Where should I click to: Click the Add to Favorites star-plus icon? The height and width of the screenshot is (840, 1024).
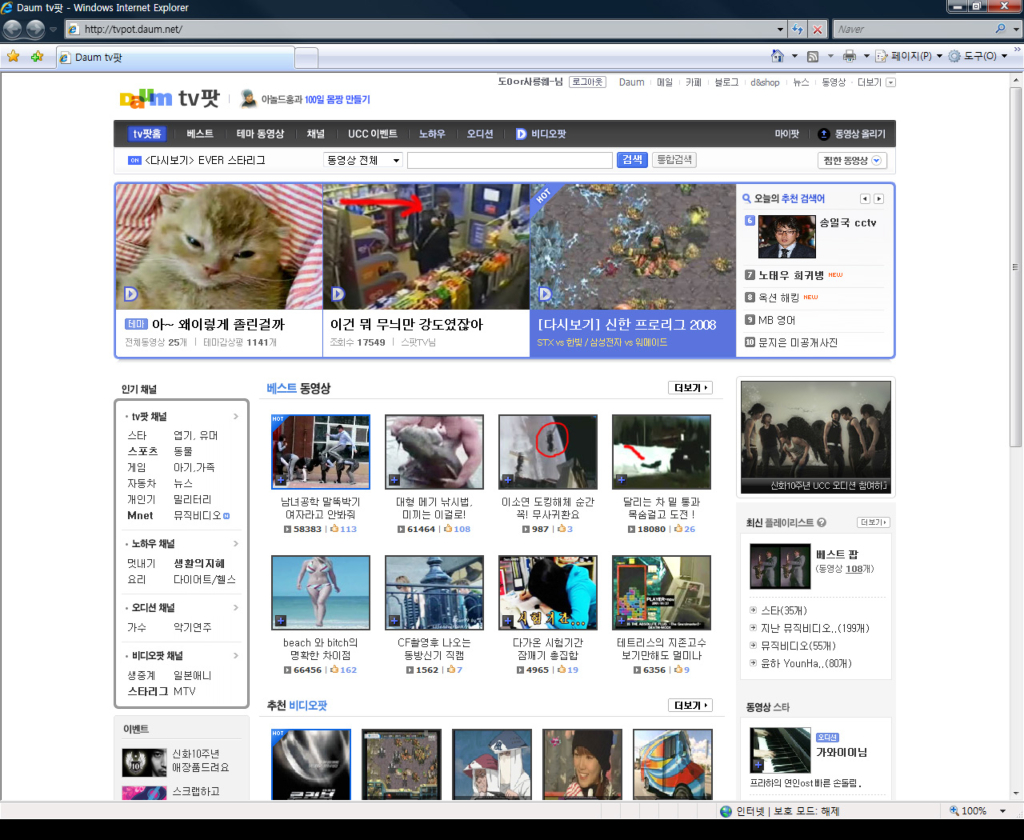tap(37, 57)
